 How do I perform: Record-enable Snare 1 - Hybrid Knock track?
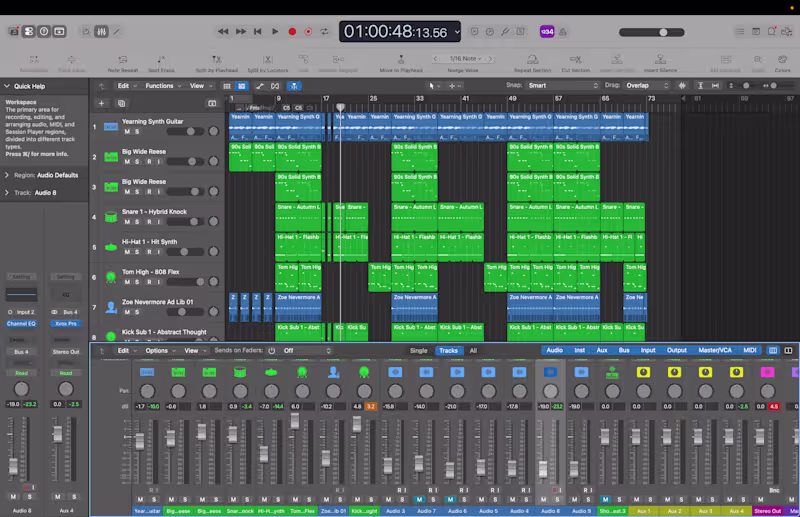tap(149, 222)
